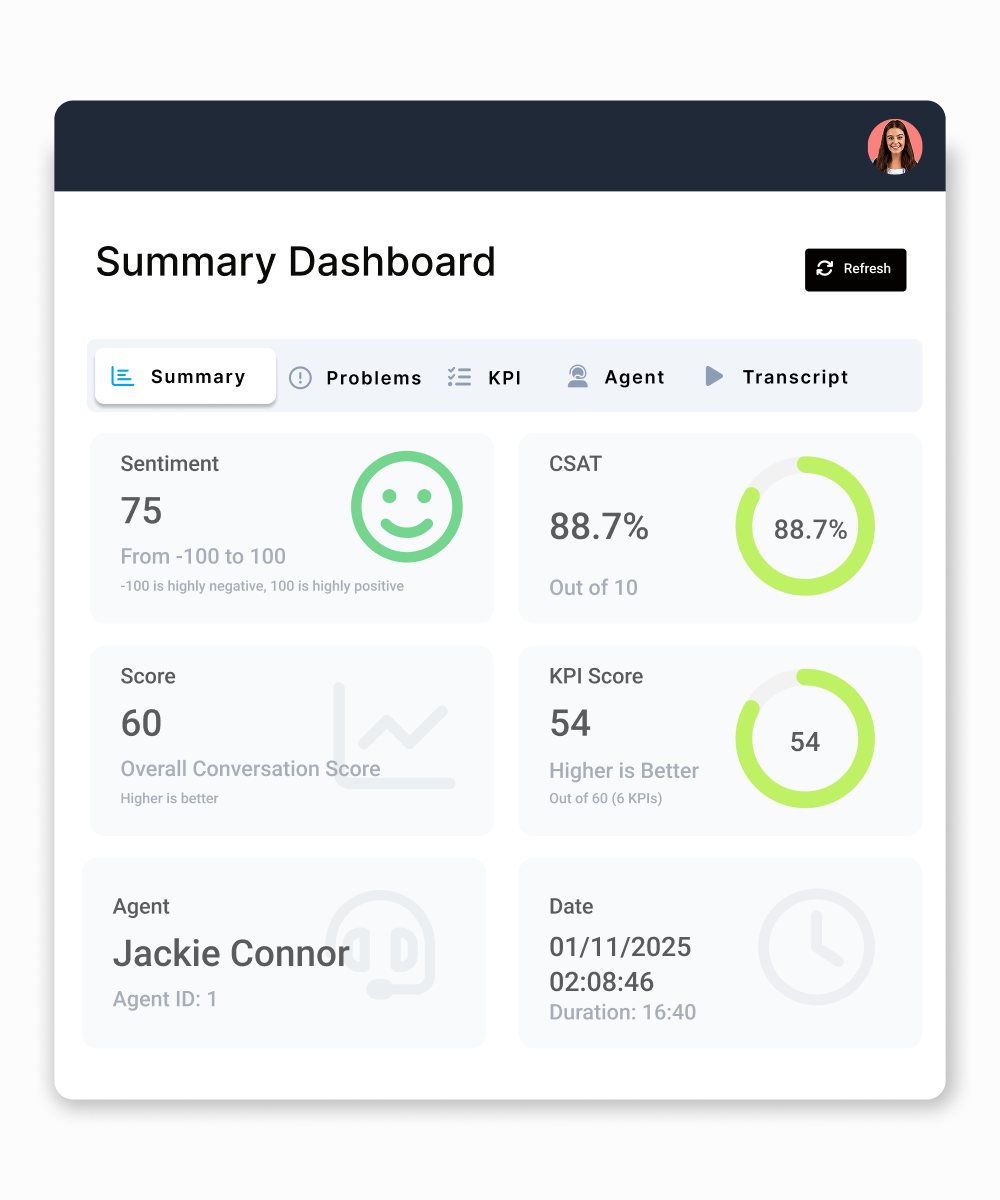Viewport: 1000px width, 1200px height.
Task: Open the Transcript tab
Action: click(795, 377)
